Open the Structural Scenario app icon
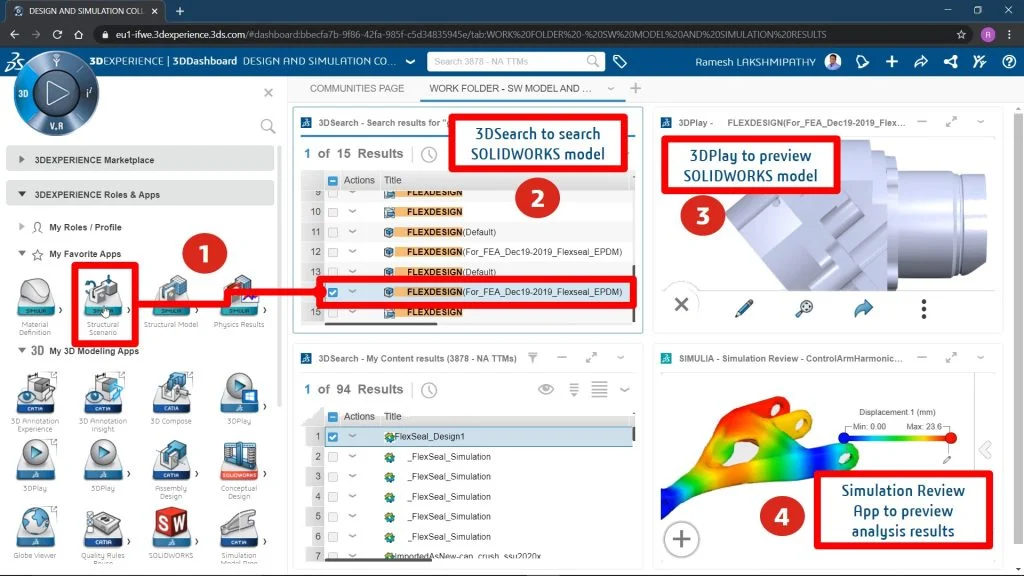The height and width of the screenshot is (576, 1024). [x=102, y=297]
